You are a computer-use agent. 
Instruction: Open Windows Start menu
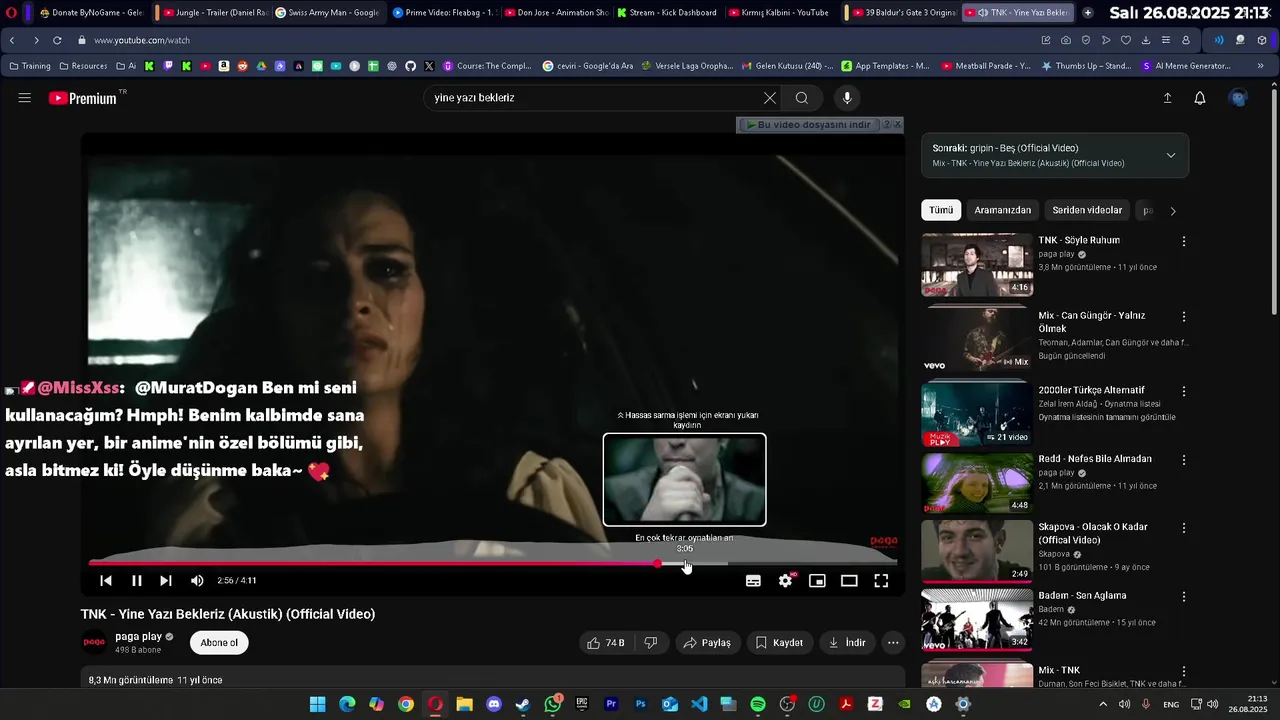(x=317, y=704)
